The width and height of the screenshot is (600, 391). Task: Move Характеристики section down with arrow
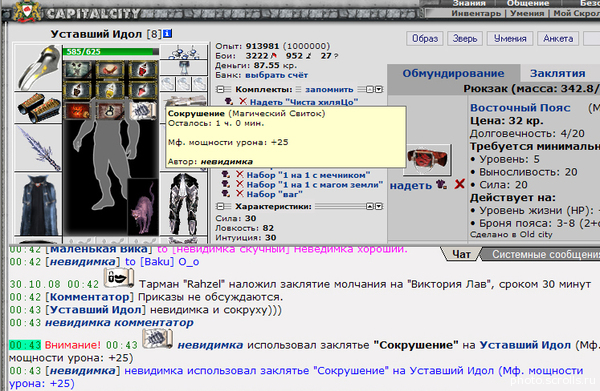pyautogui.click(x=378, y=207)
